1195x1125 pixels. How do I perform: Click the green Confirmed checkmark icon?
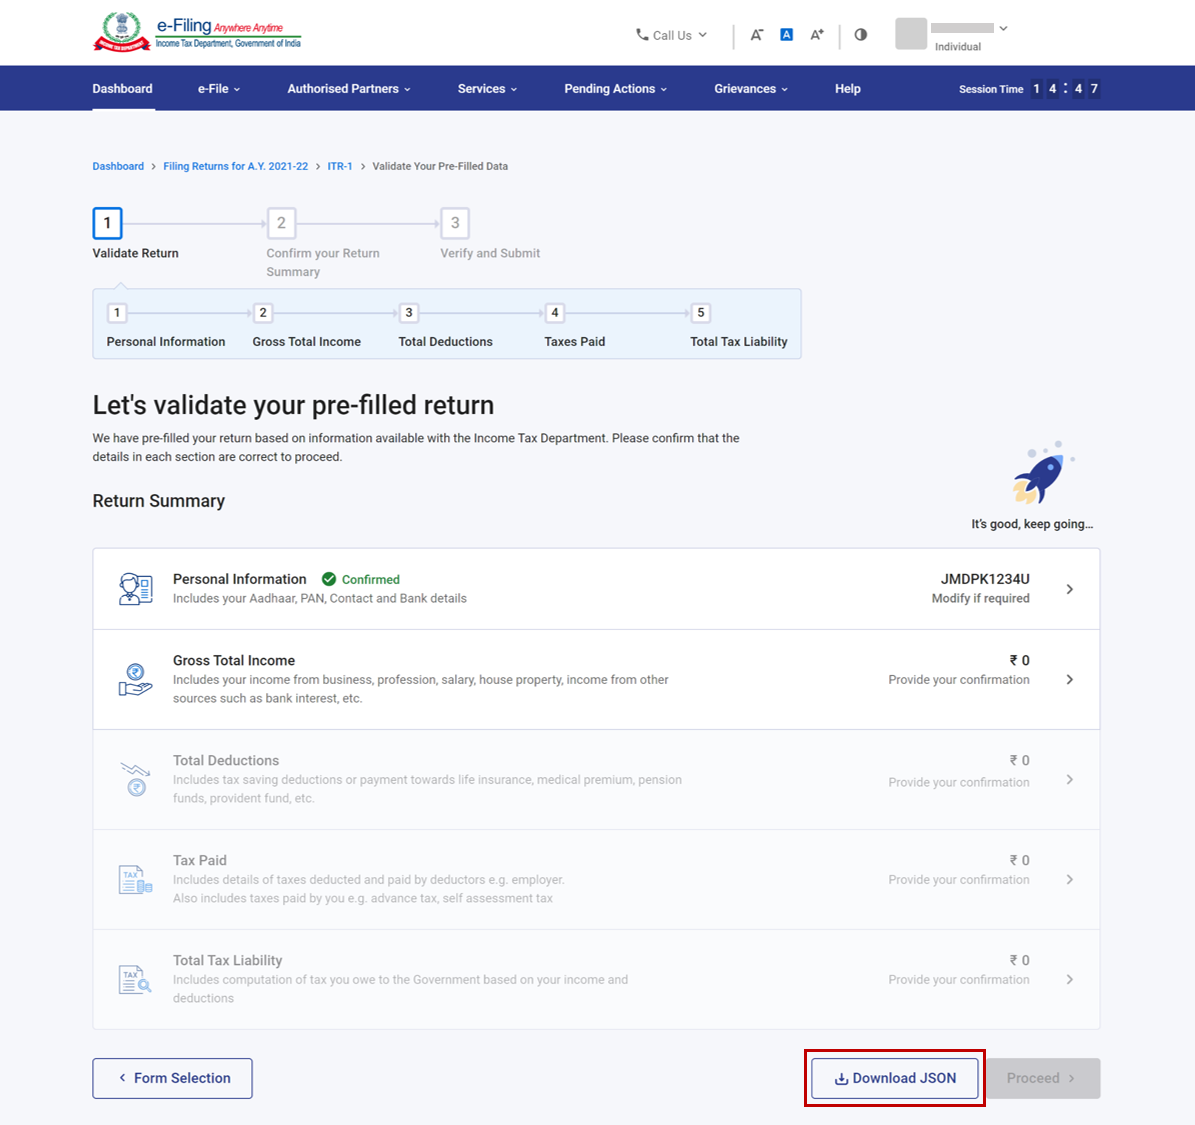[x=329, y=579]
